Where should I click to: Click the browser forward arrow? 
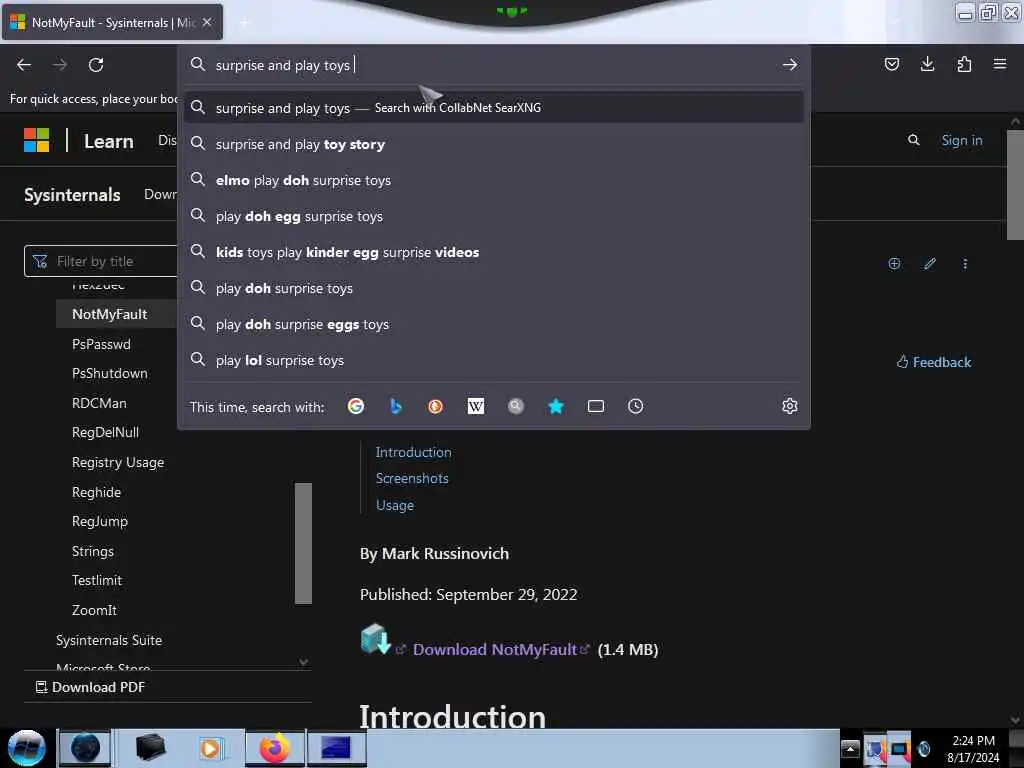pyautogui.click(x=59, y=65)
